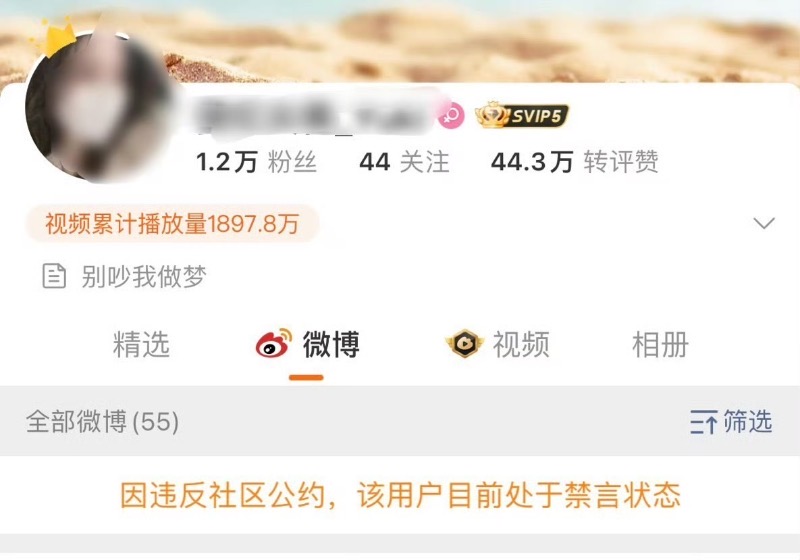800x560 pixels.
Task: Tap the filter sort icon beside 筛选
Action: tap(704, 422)
